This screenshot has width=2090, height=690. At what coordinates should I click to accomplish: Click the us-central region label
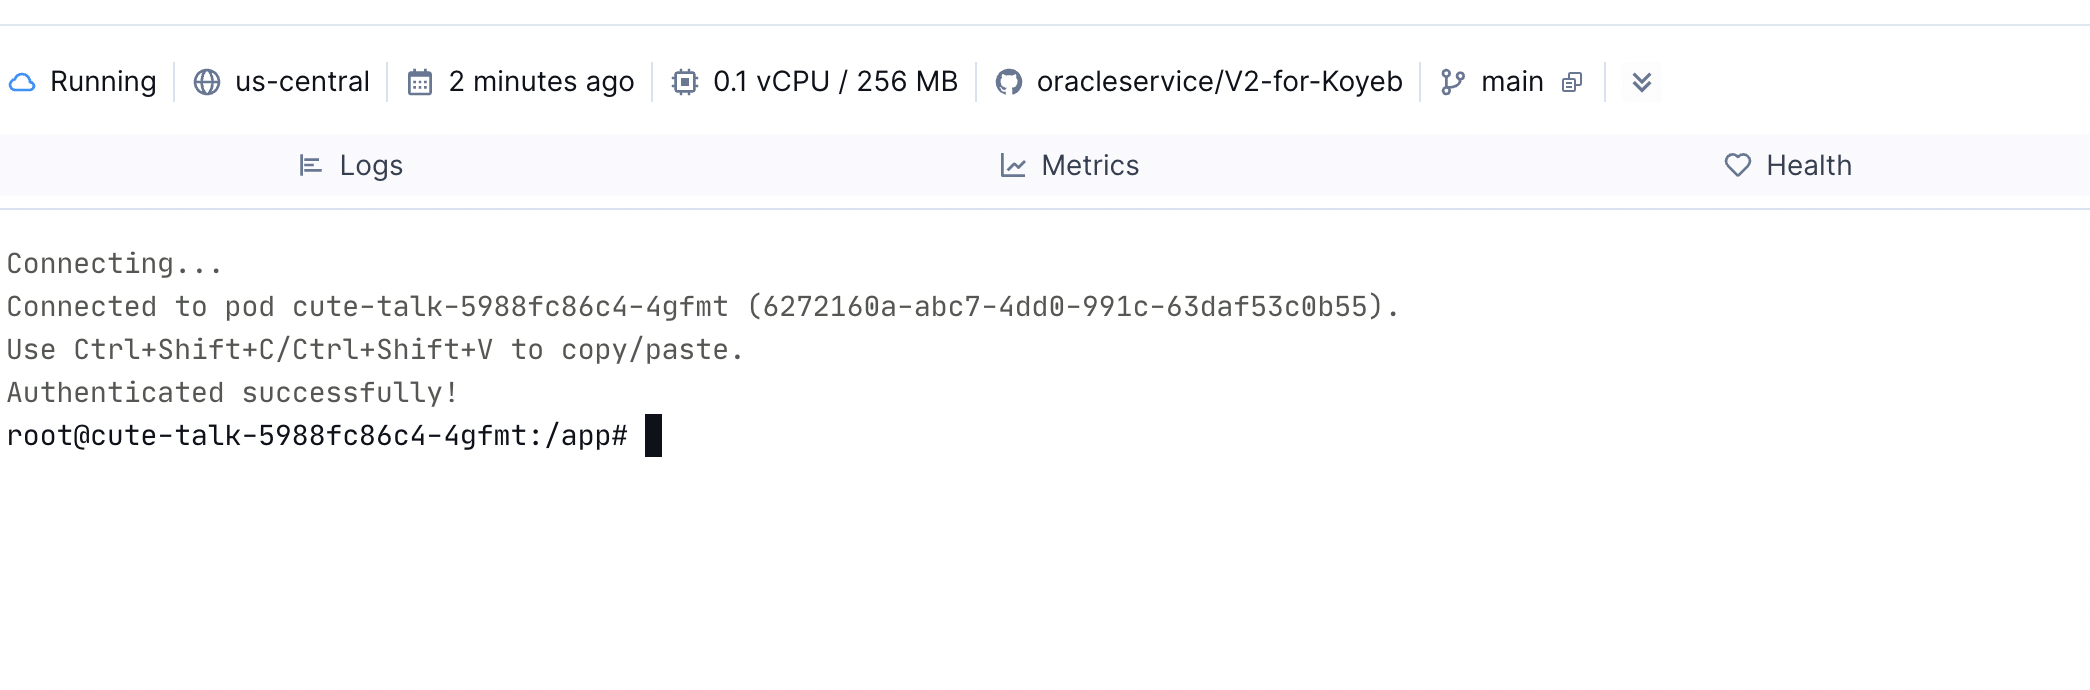point(302,82)
